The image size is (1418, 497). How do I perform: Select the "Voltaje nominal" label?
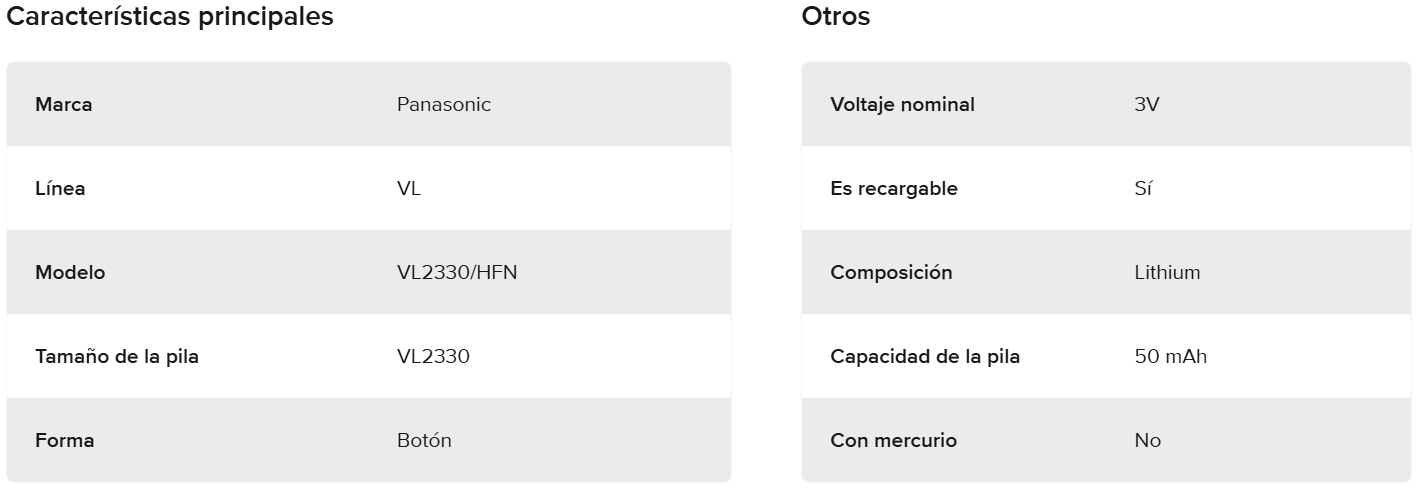pos(902,104)
